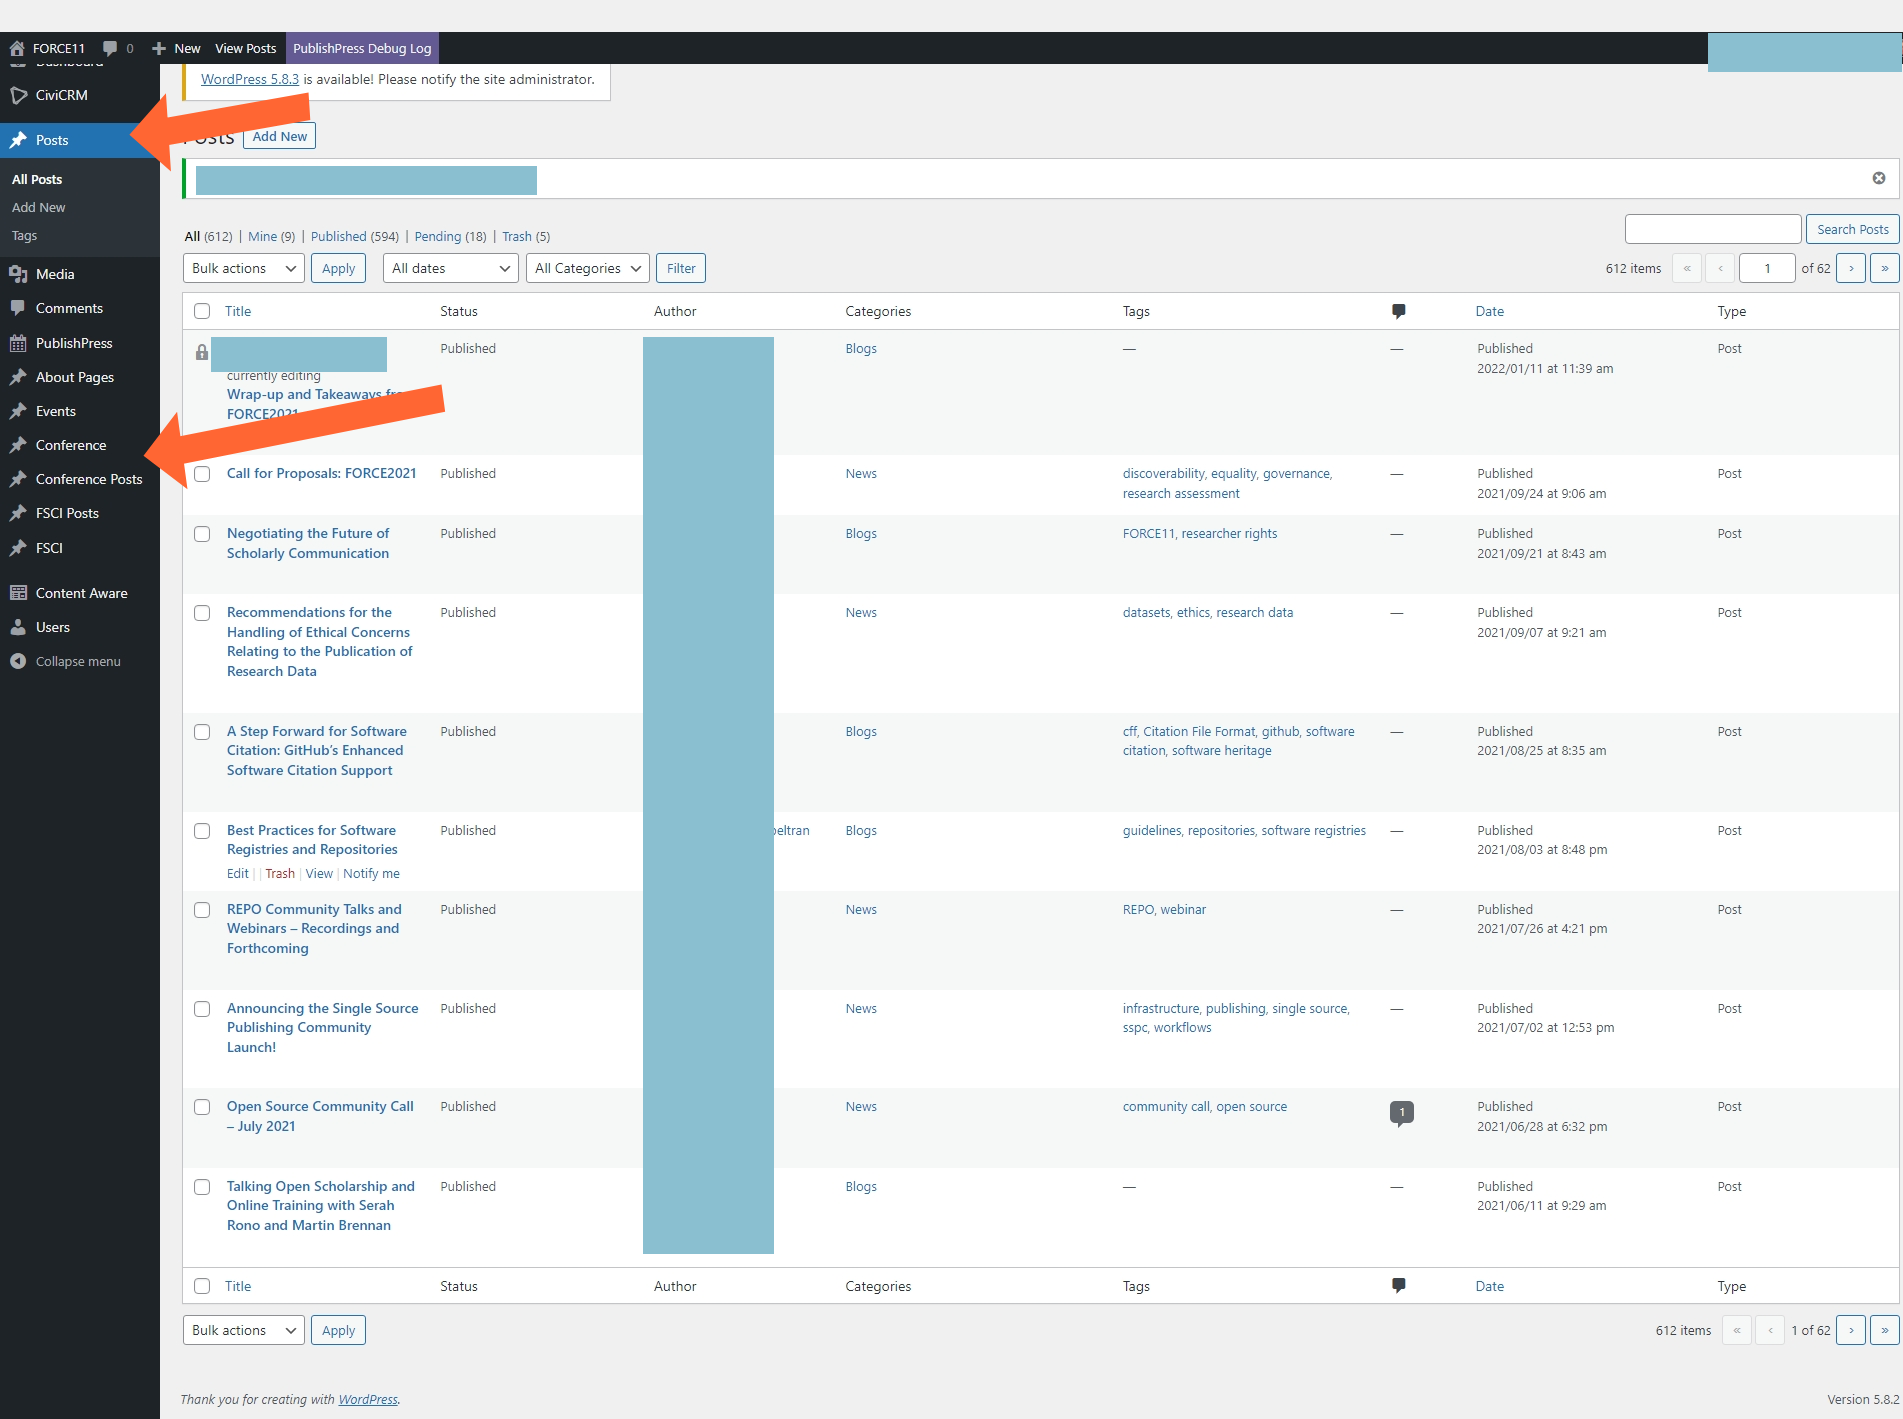Open the software heritage tag link
The image size is (1903, 1419).
coord(1222,750)
